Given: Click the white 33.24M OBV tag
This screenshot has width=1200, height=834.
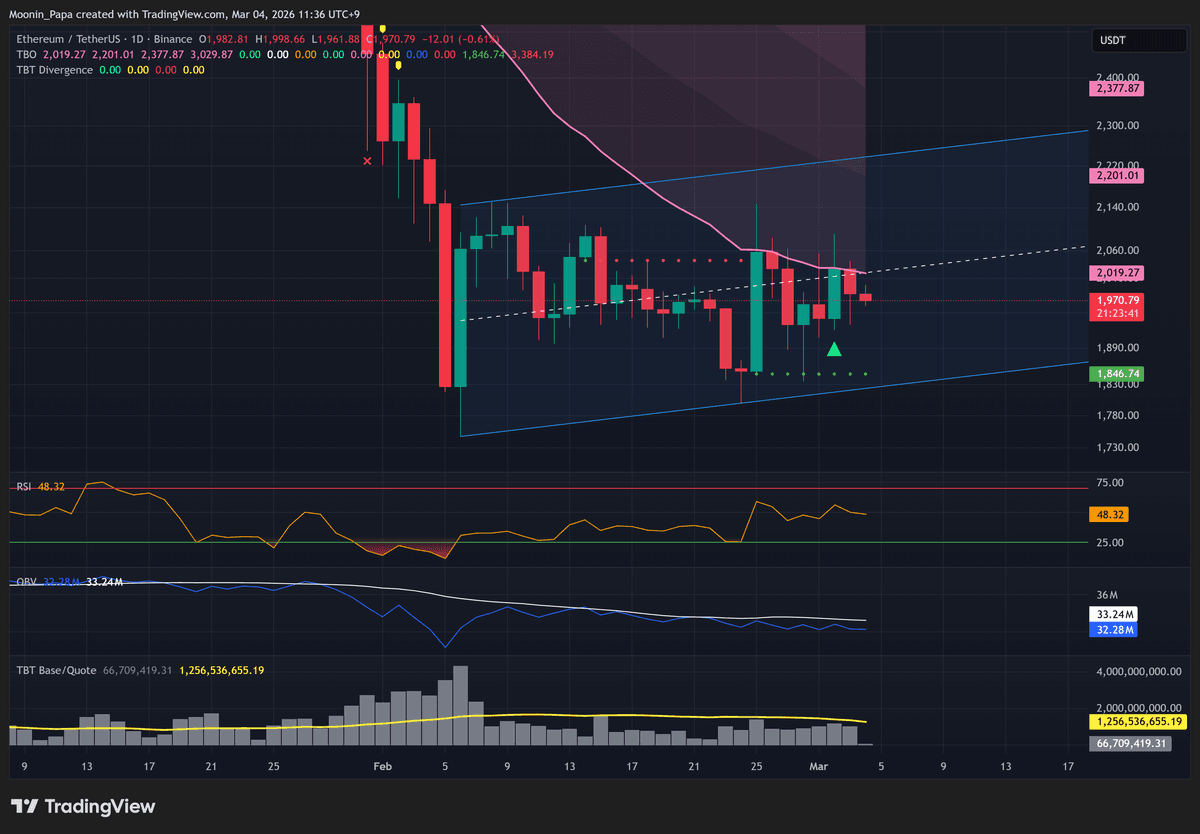Looking at the screenshot, I should click(x=1112, y=614).
